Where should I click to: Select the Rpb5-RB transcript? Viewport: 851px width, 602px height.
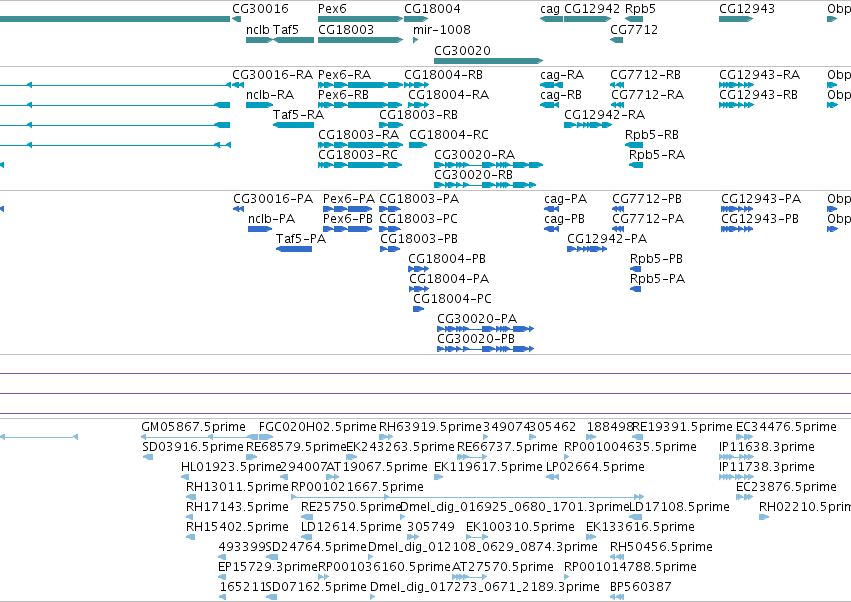[x=634, y=145]
